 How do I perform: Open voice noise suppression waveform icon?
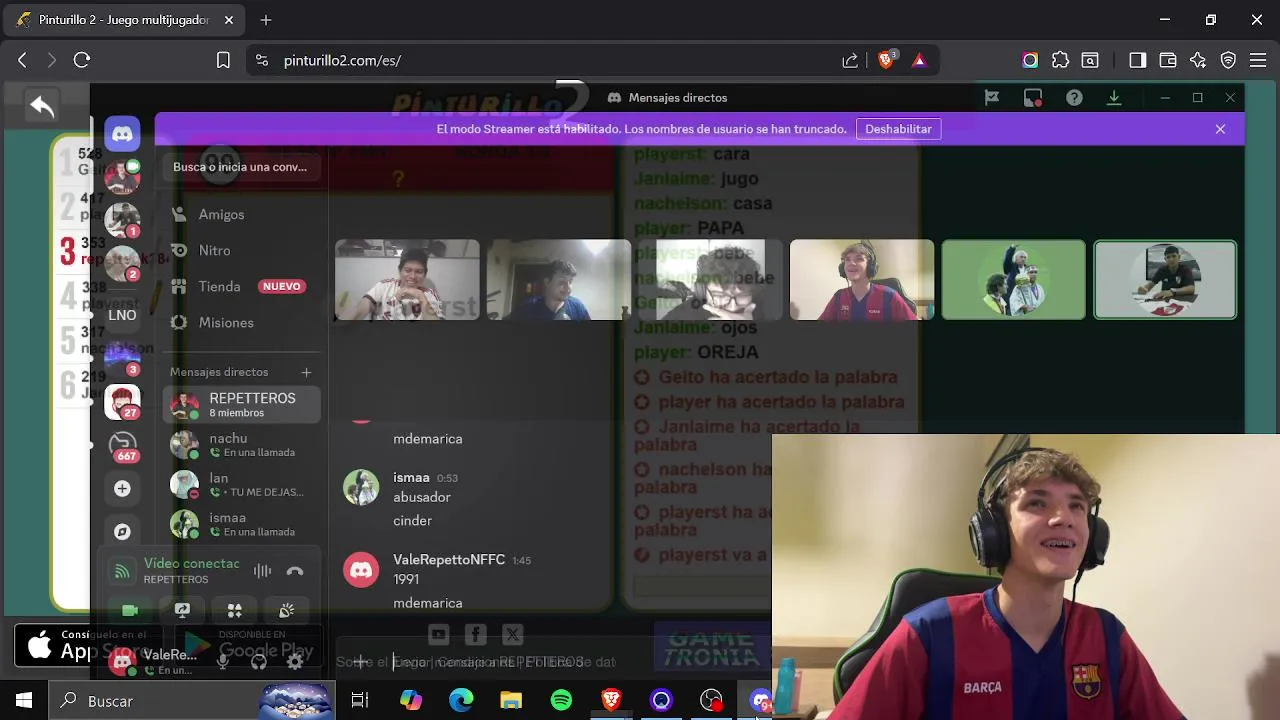coord(262,571)
